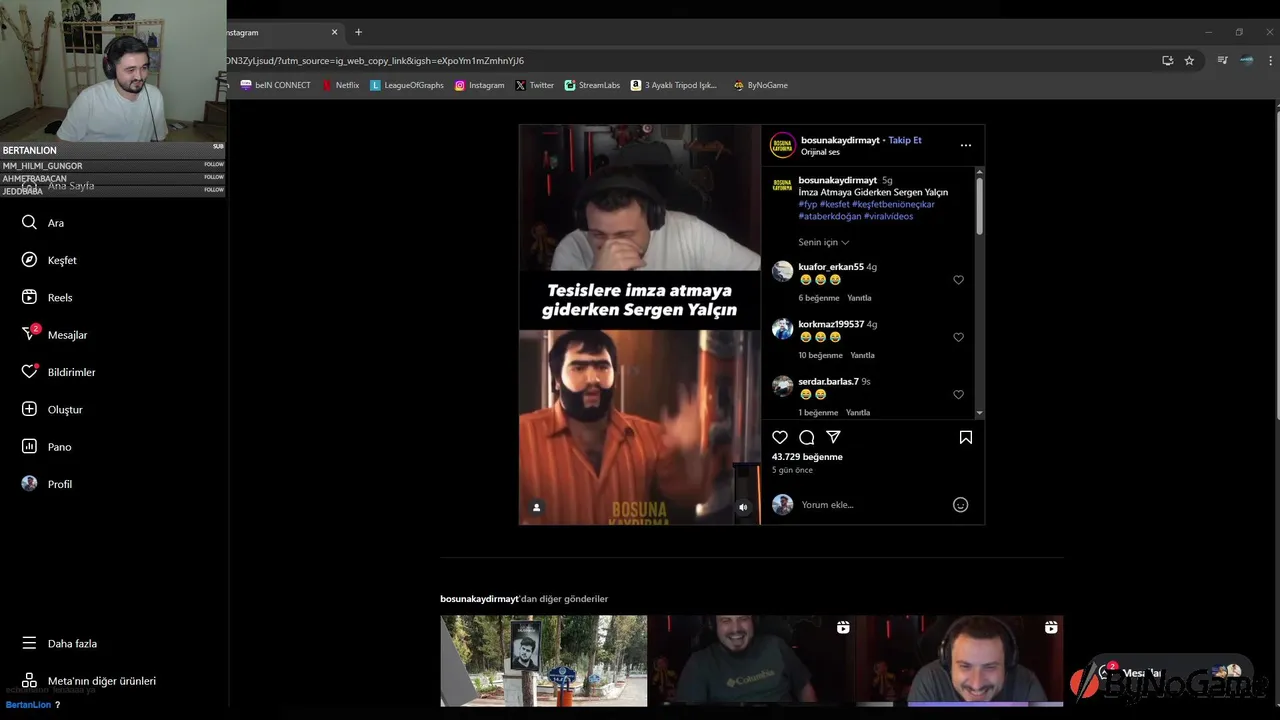This screenshot has height=720, width=1280.
Task: Reply to korkmaz199537 via Yanıtla
Action: click(862, 355)
